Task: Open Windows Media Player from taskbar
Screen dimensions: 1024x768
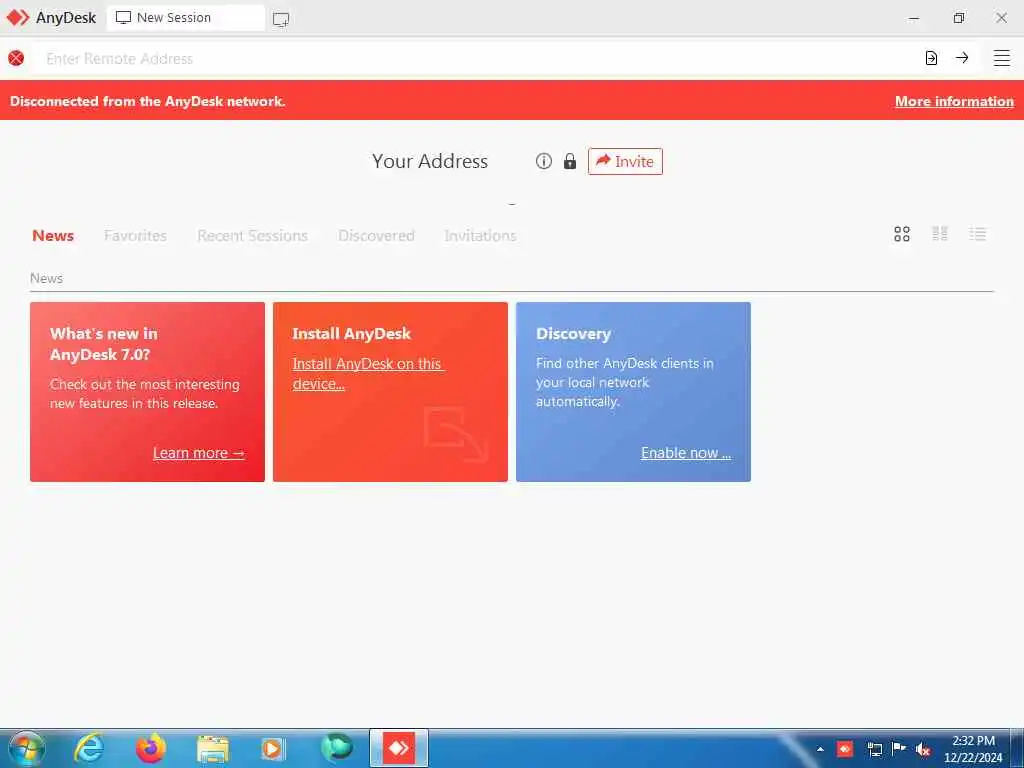Action: (x=273, y=748)
